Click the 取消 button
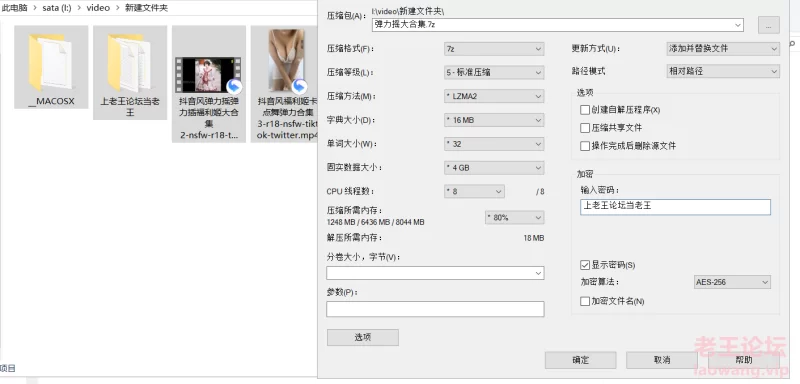Screen dimensions: 800x384 (661, 360)
